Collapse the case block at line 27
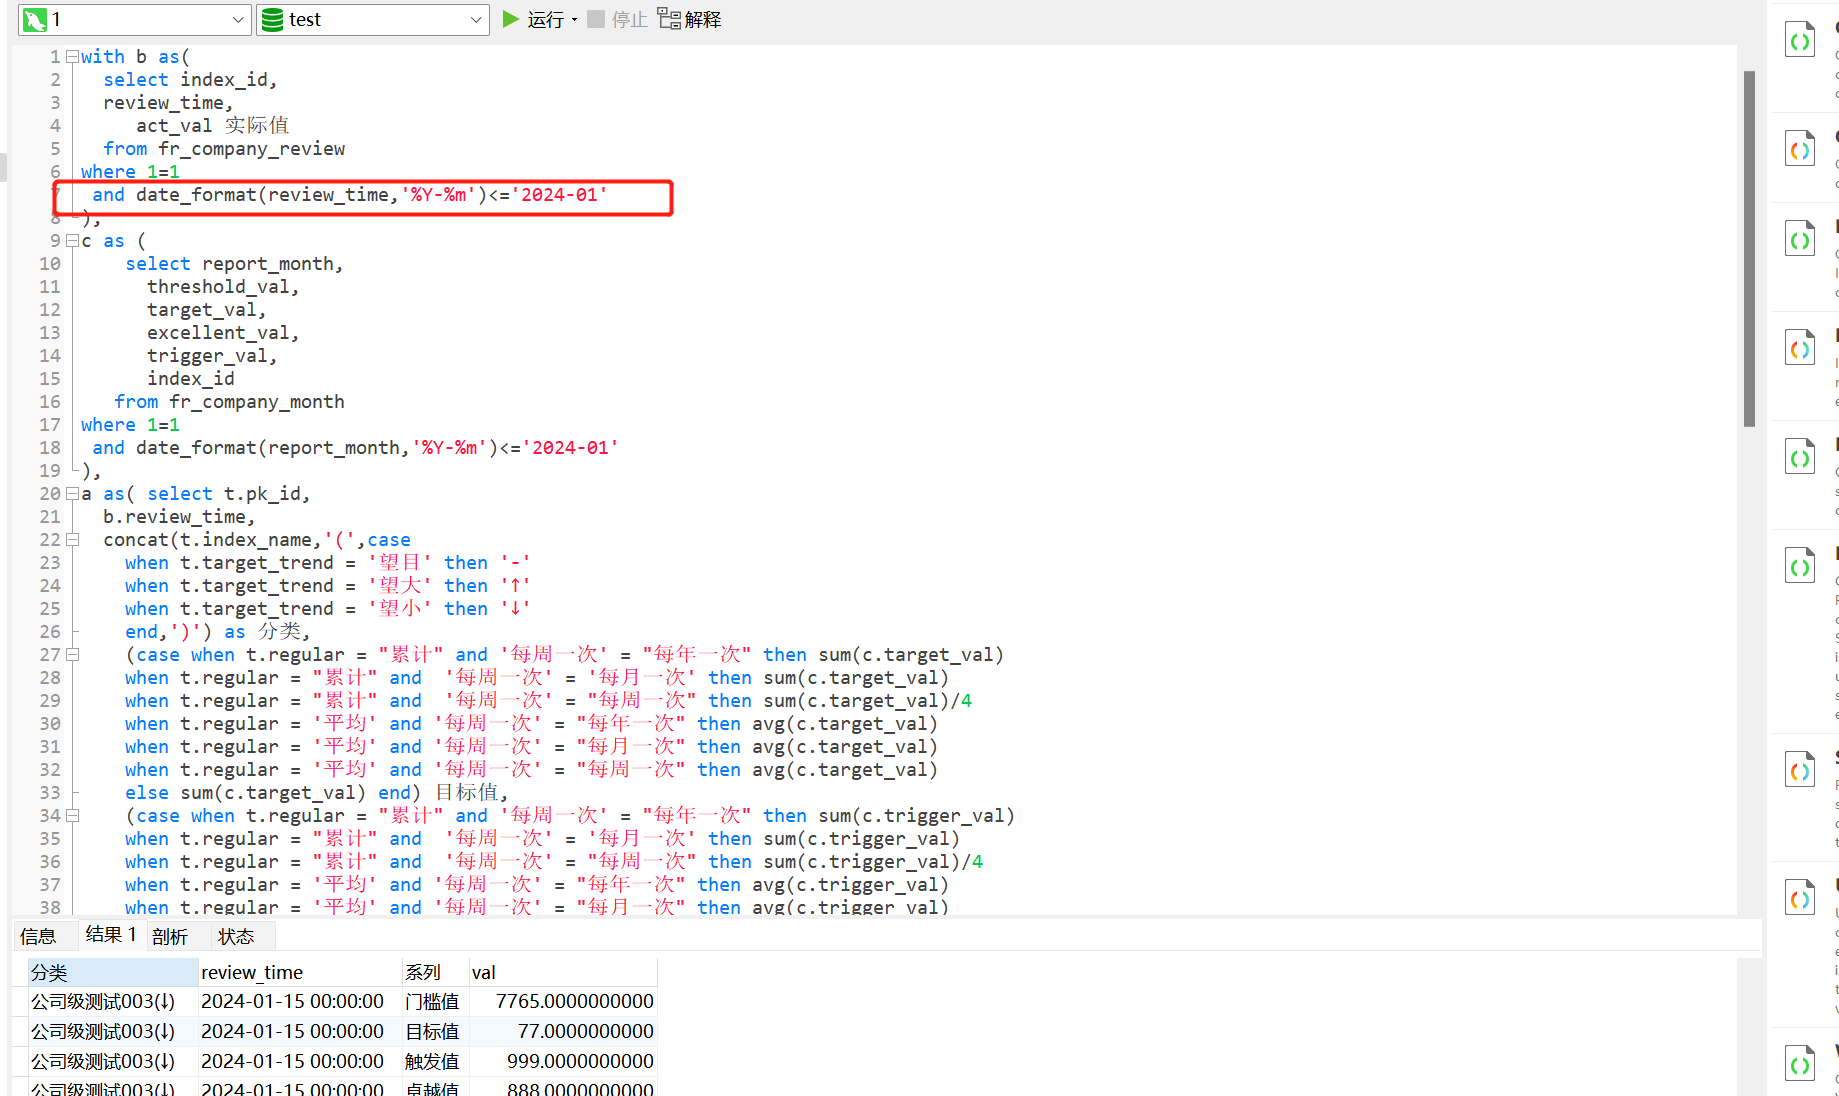Viewport: 1839px width, 1096px height. coord(72,655)
